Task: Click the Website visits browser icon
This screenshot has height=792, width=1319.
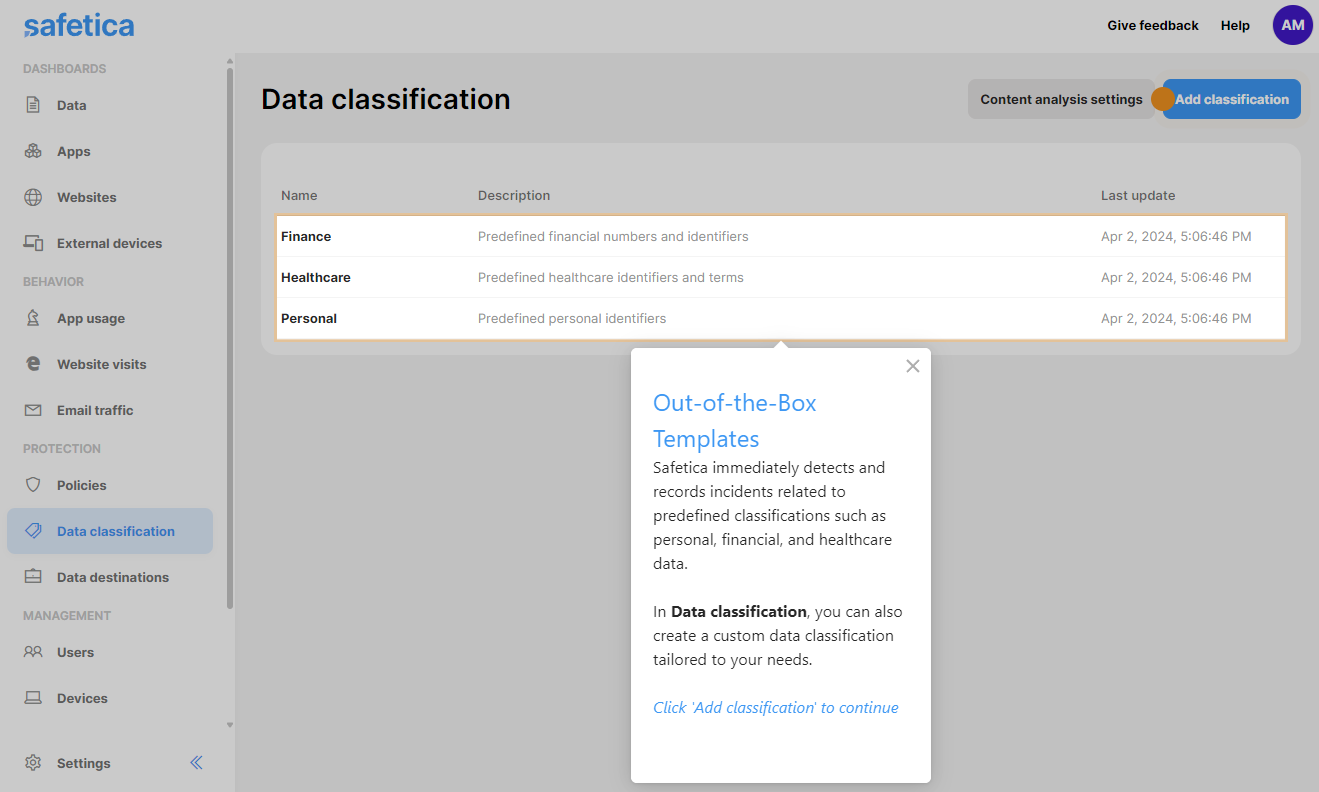Action: [33, 364]
